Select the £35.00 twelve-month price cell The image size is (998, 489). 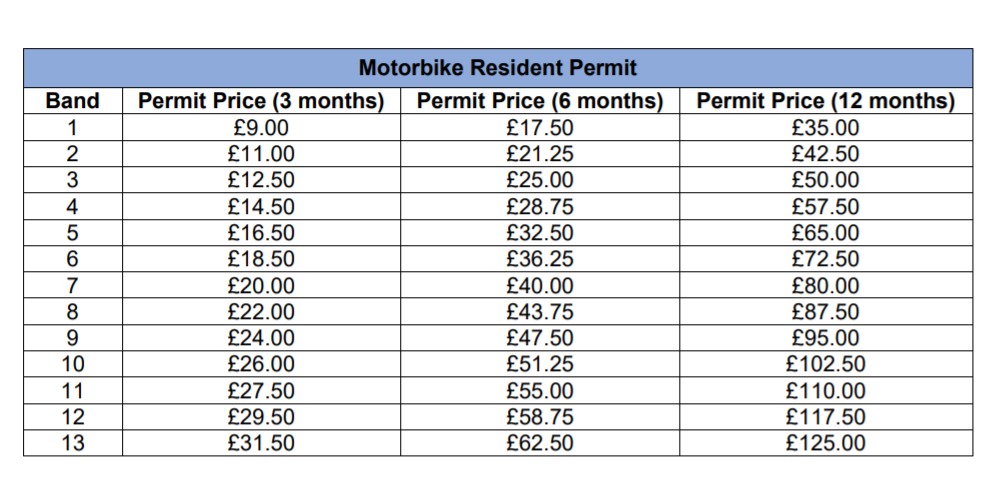click(x=825, y=128)
